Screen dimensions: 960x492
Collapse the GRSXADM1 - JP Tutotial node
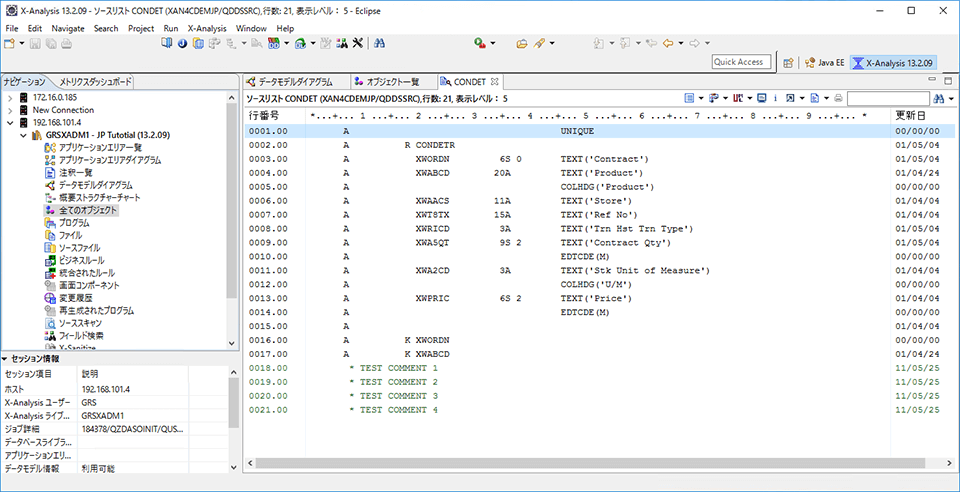tap(23, 135)
